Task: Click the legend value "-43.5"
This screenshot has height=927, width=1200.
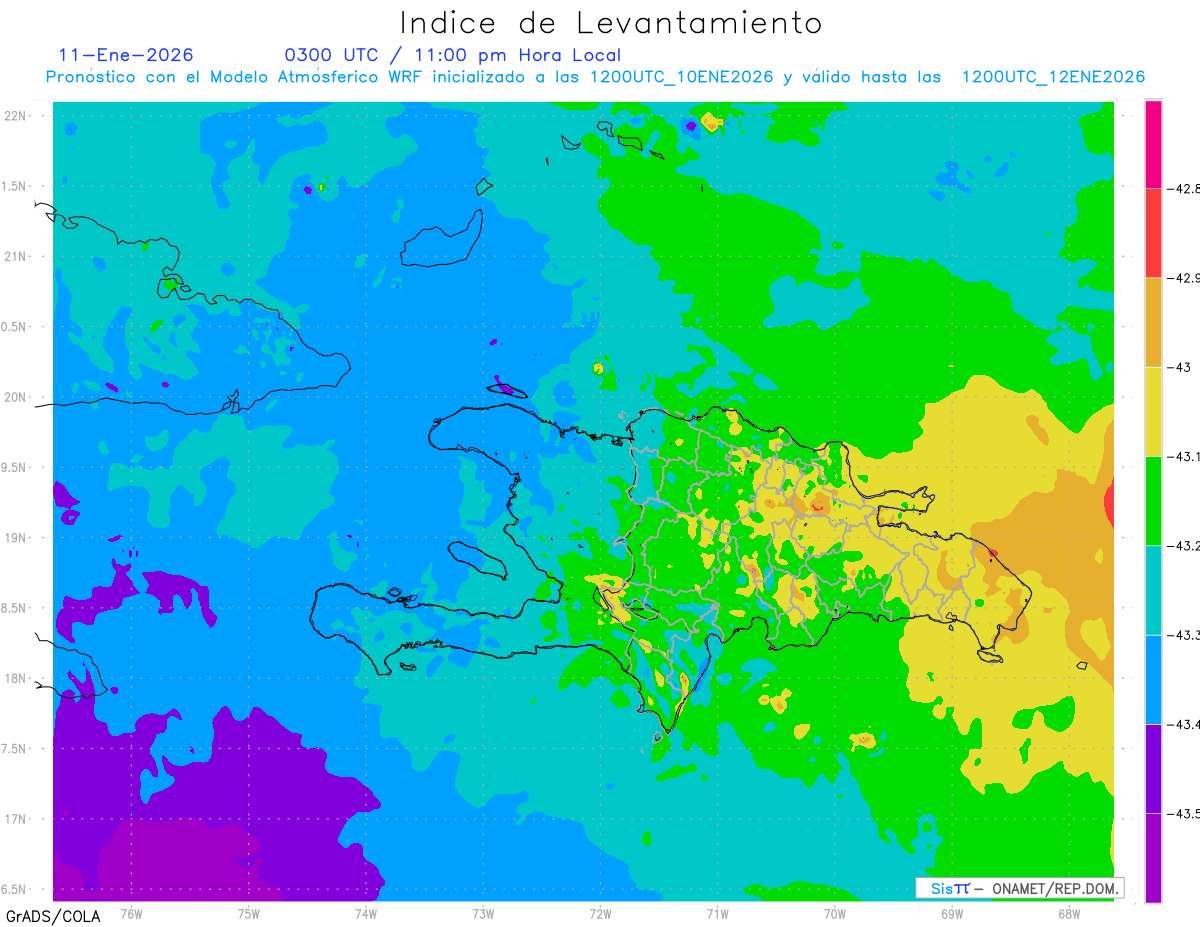Action: coord(1184,814)
